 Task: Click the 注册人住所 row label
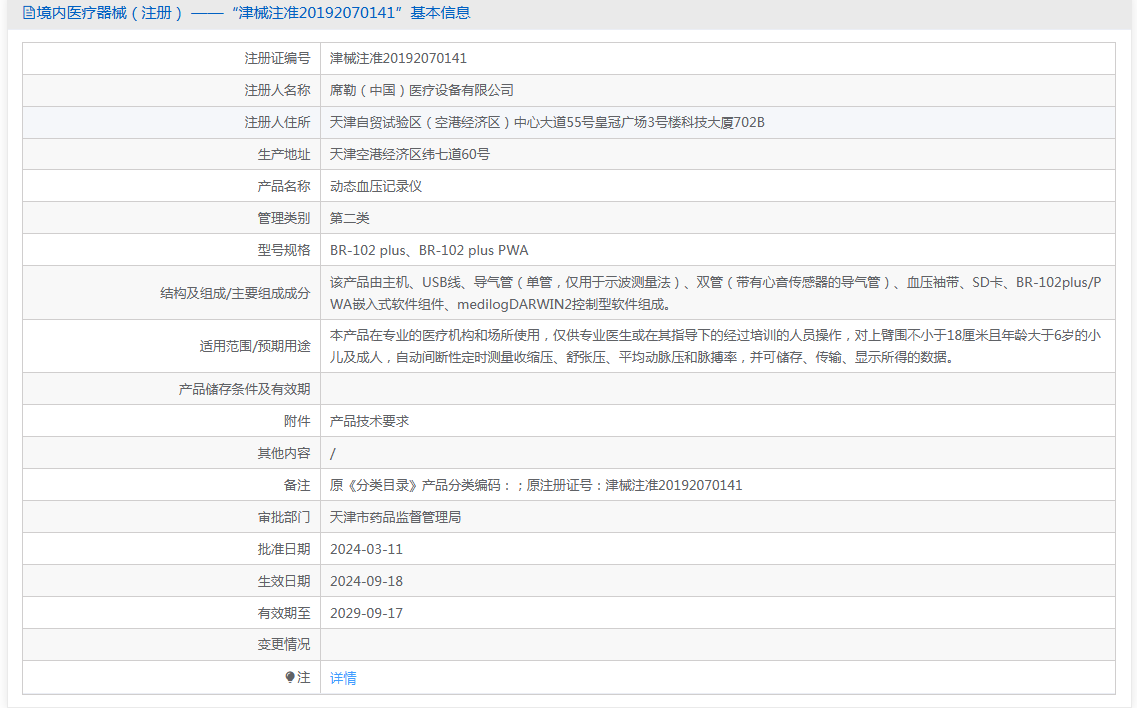277,122
